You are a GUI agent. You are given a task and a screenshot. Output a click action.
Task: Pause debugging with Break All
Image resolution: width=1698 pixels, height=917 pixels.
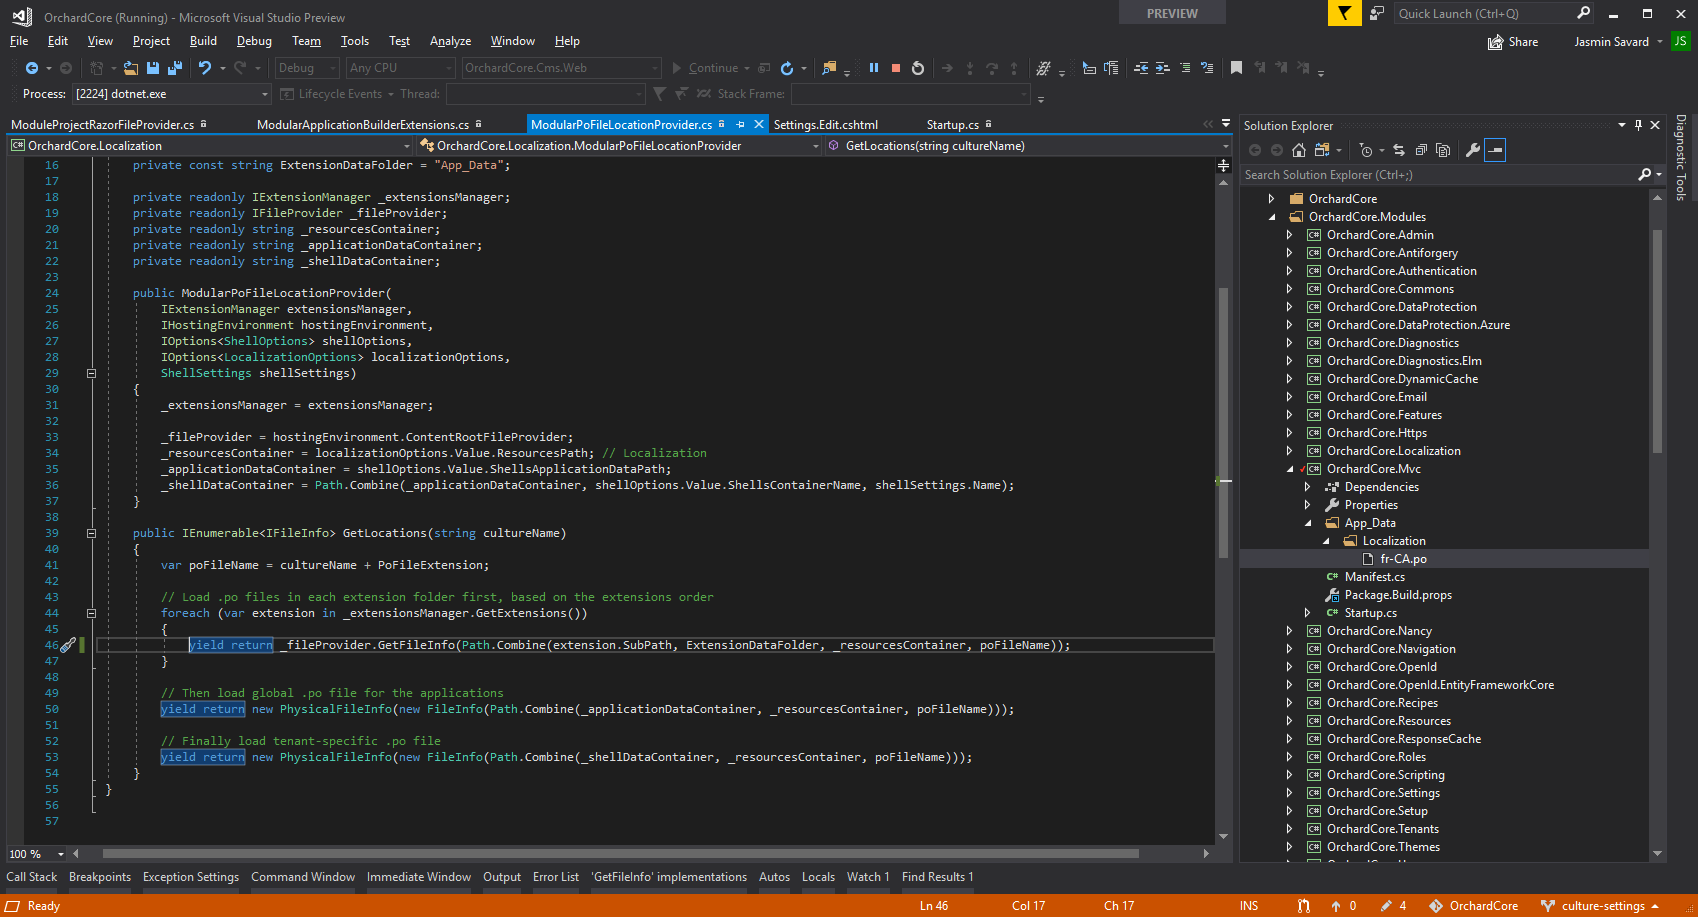[x=874, y=67]
